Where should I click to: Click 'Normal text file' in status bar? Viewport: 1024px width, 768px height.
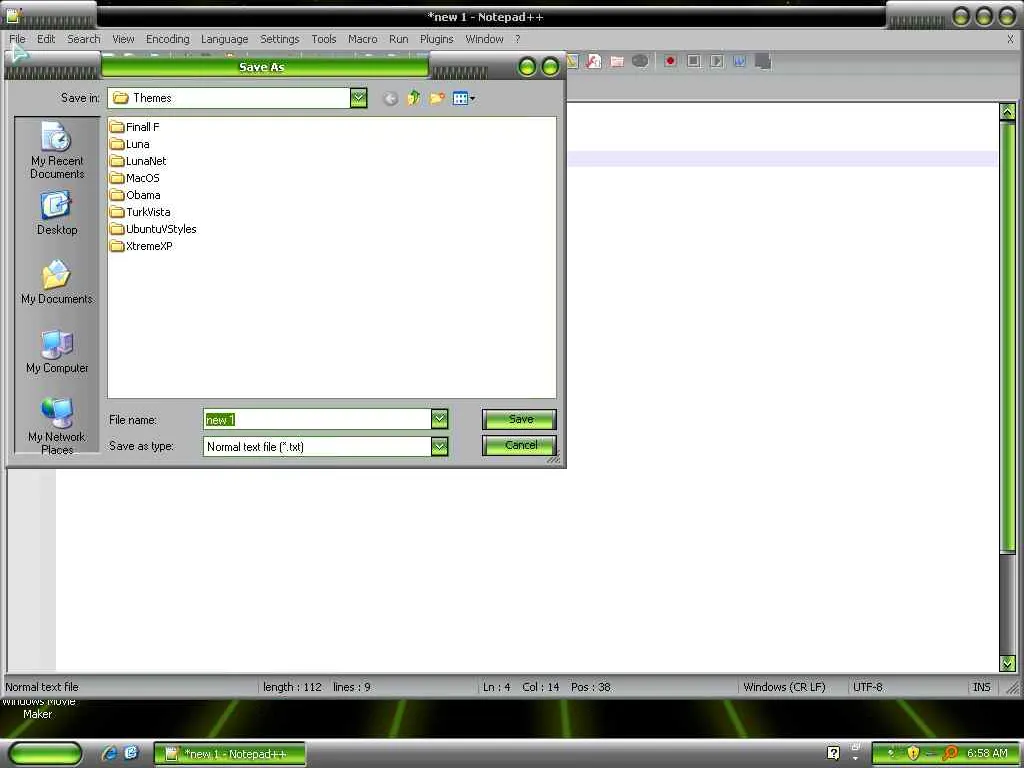42,687
